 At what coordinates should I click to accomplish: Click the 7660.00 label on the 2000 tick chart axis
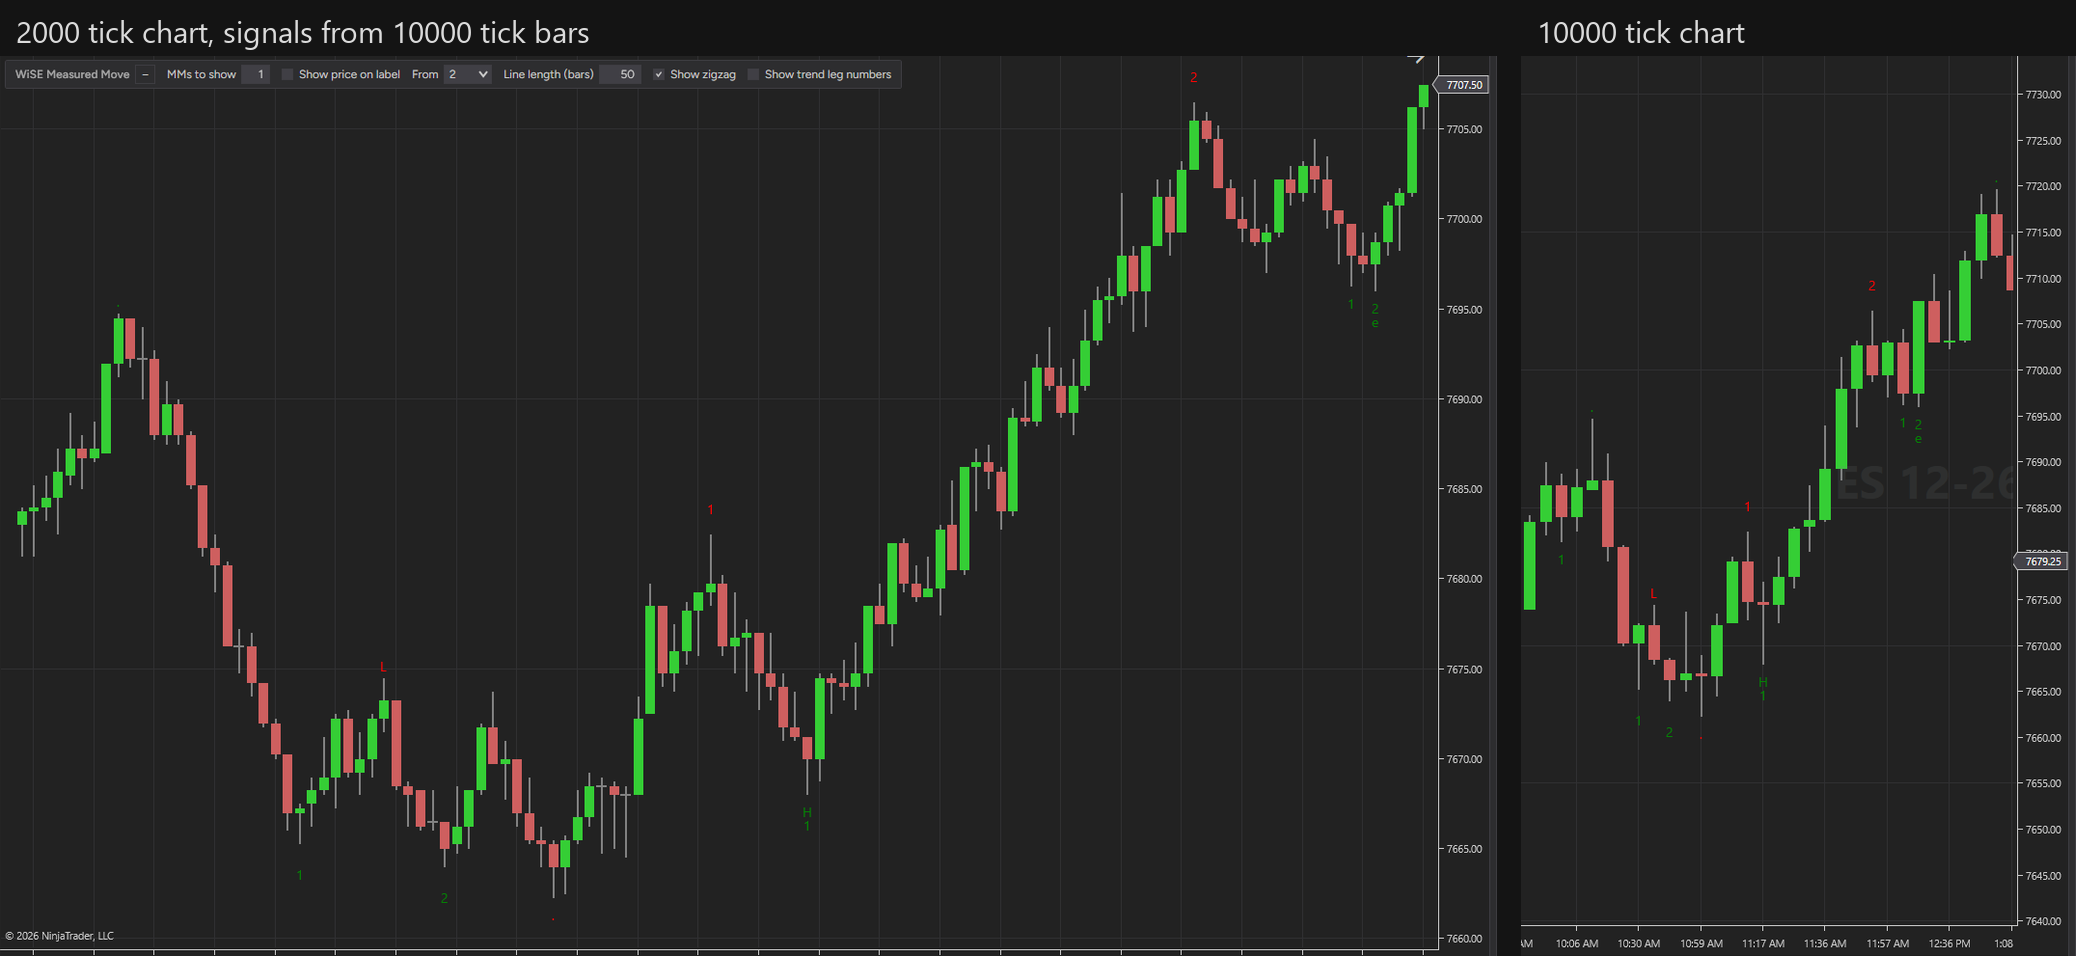click(1464, 938)
